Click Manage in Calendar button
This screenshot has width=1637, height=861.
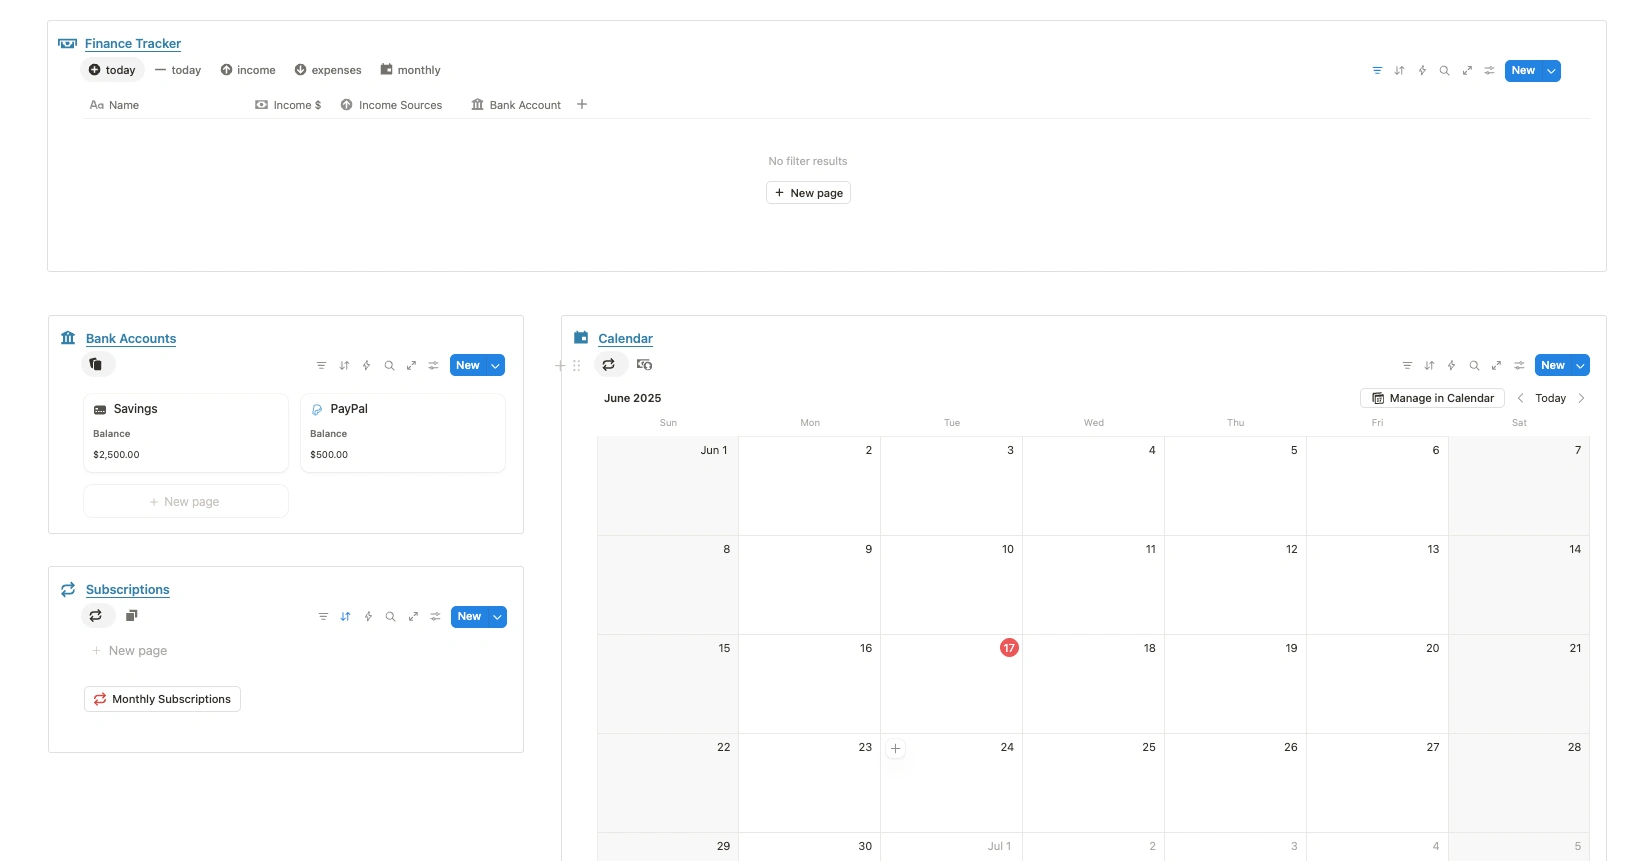point(1432,398)
